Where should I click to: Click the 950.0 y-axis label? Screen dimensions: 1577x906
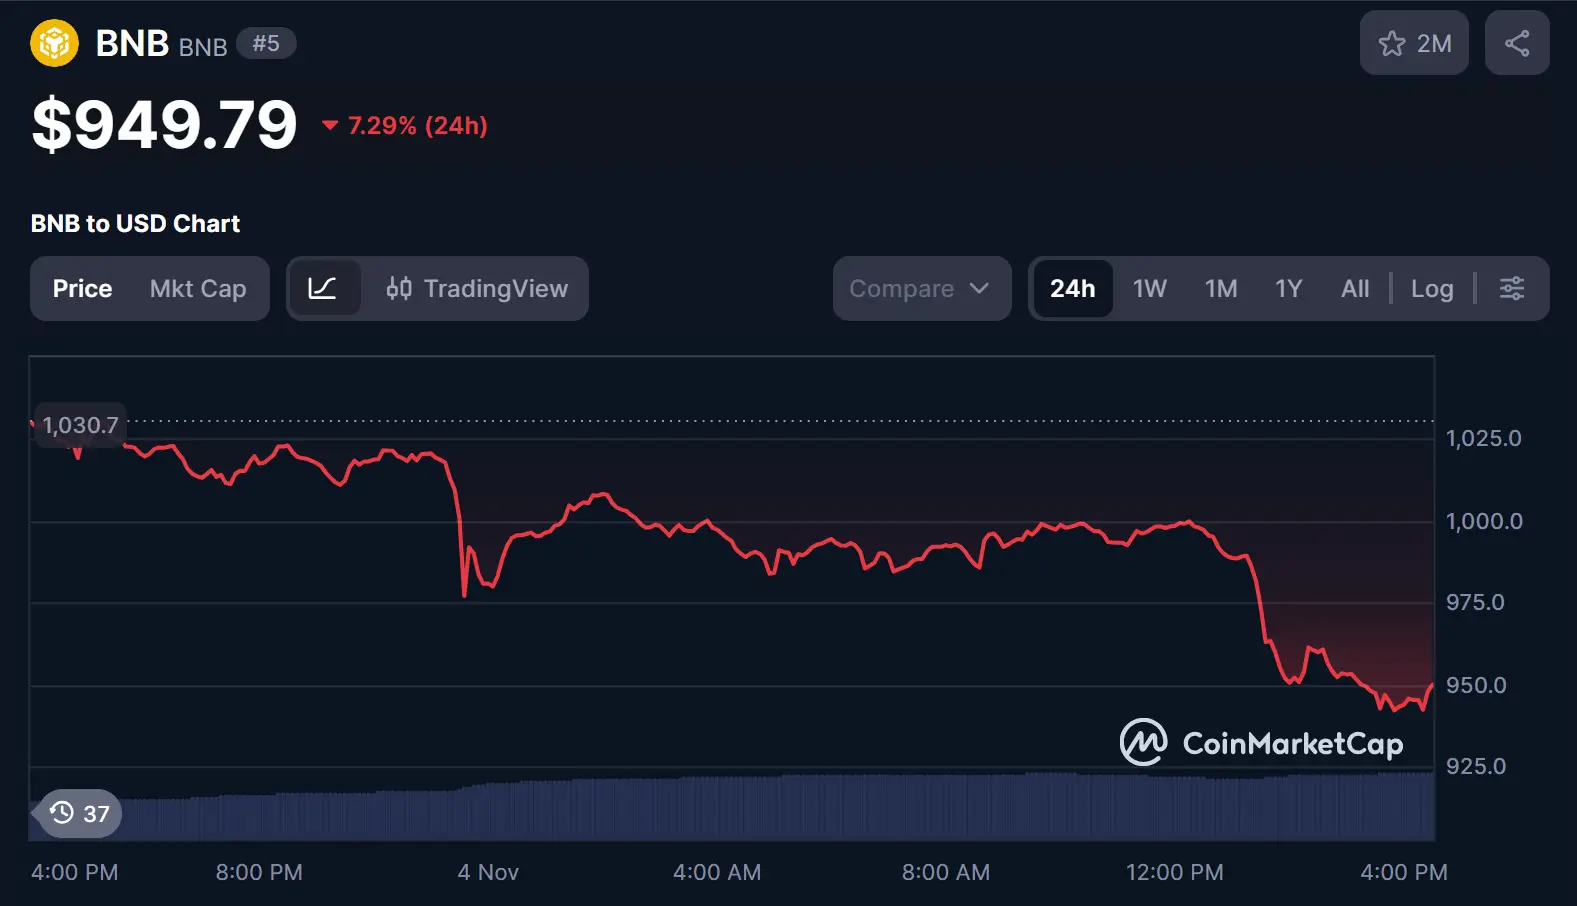1476,685
